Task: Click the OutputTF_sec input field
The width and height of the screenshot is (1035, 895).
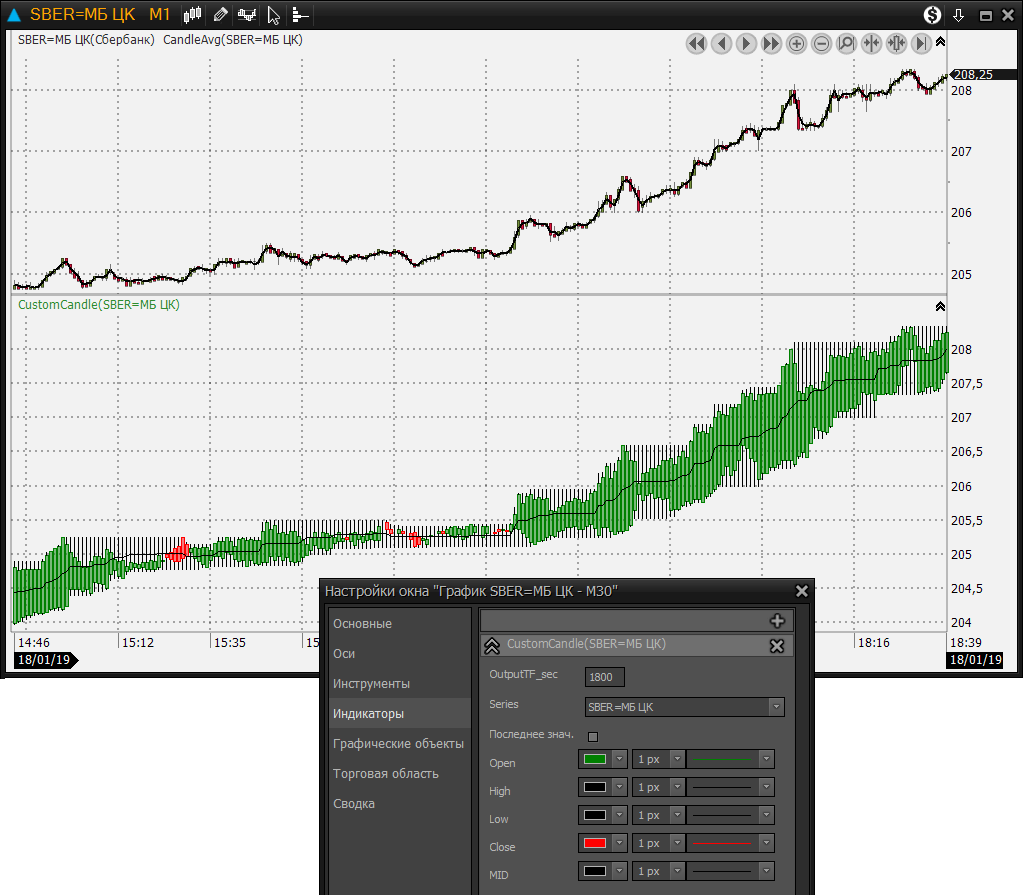Action: point(605,677)
